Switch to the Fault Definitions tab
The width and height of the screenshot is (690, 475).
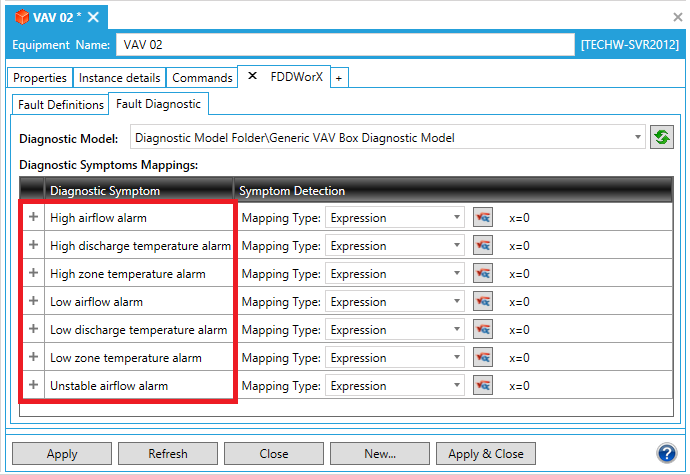pos(61,104)
